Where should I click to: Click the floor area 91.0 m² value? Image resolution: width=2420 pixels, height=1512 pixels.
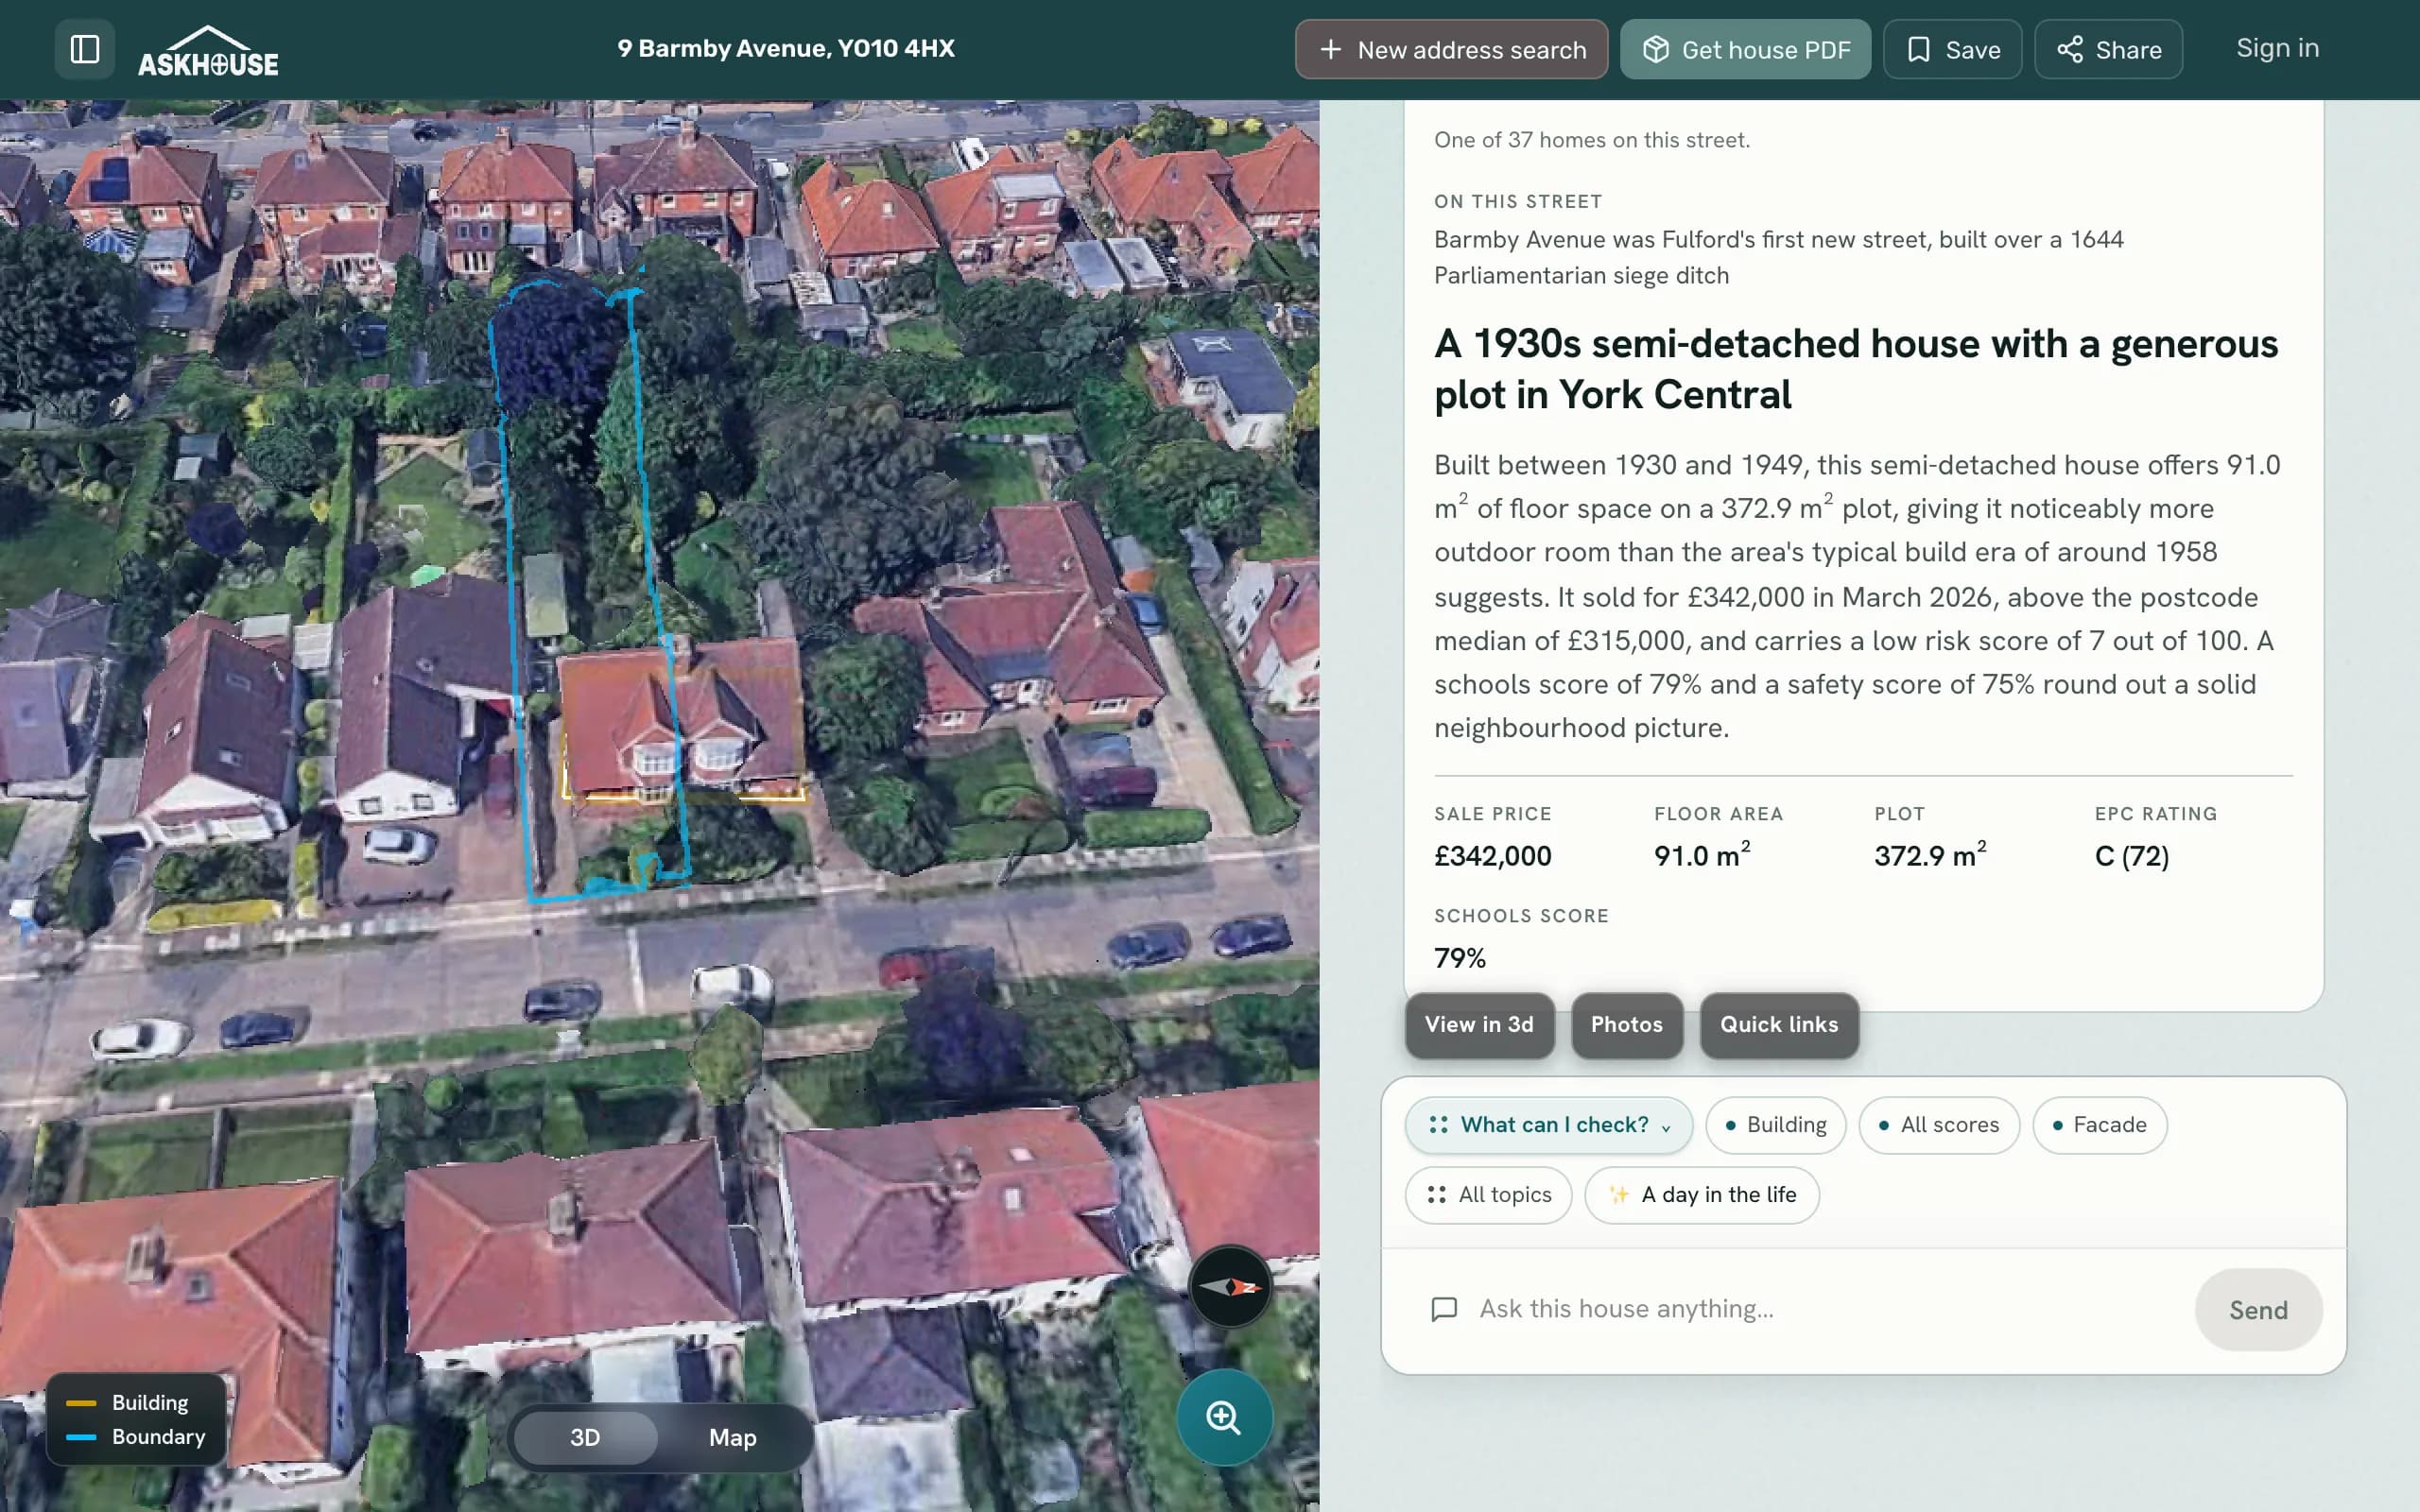(1701, 855)
